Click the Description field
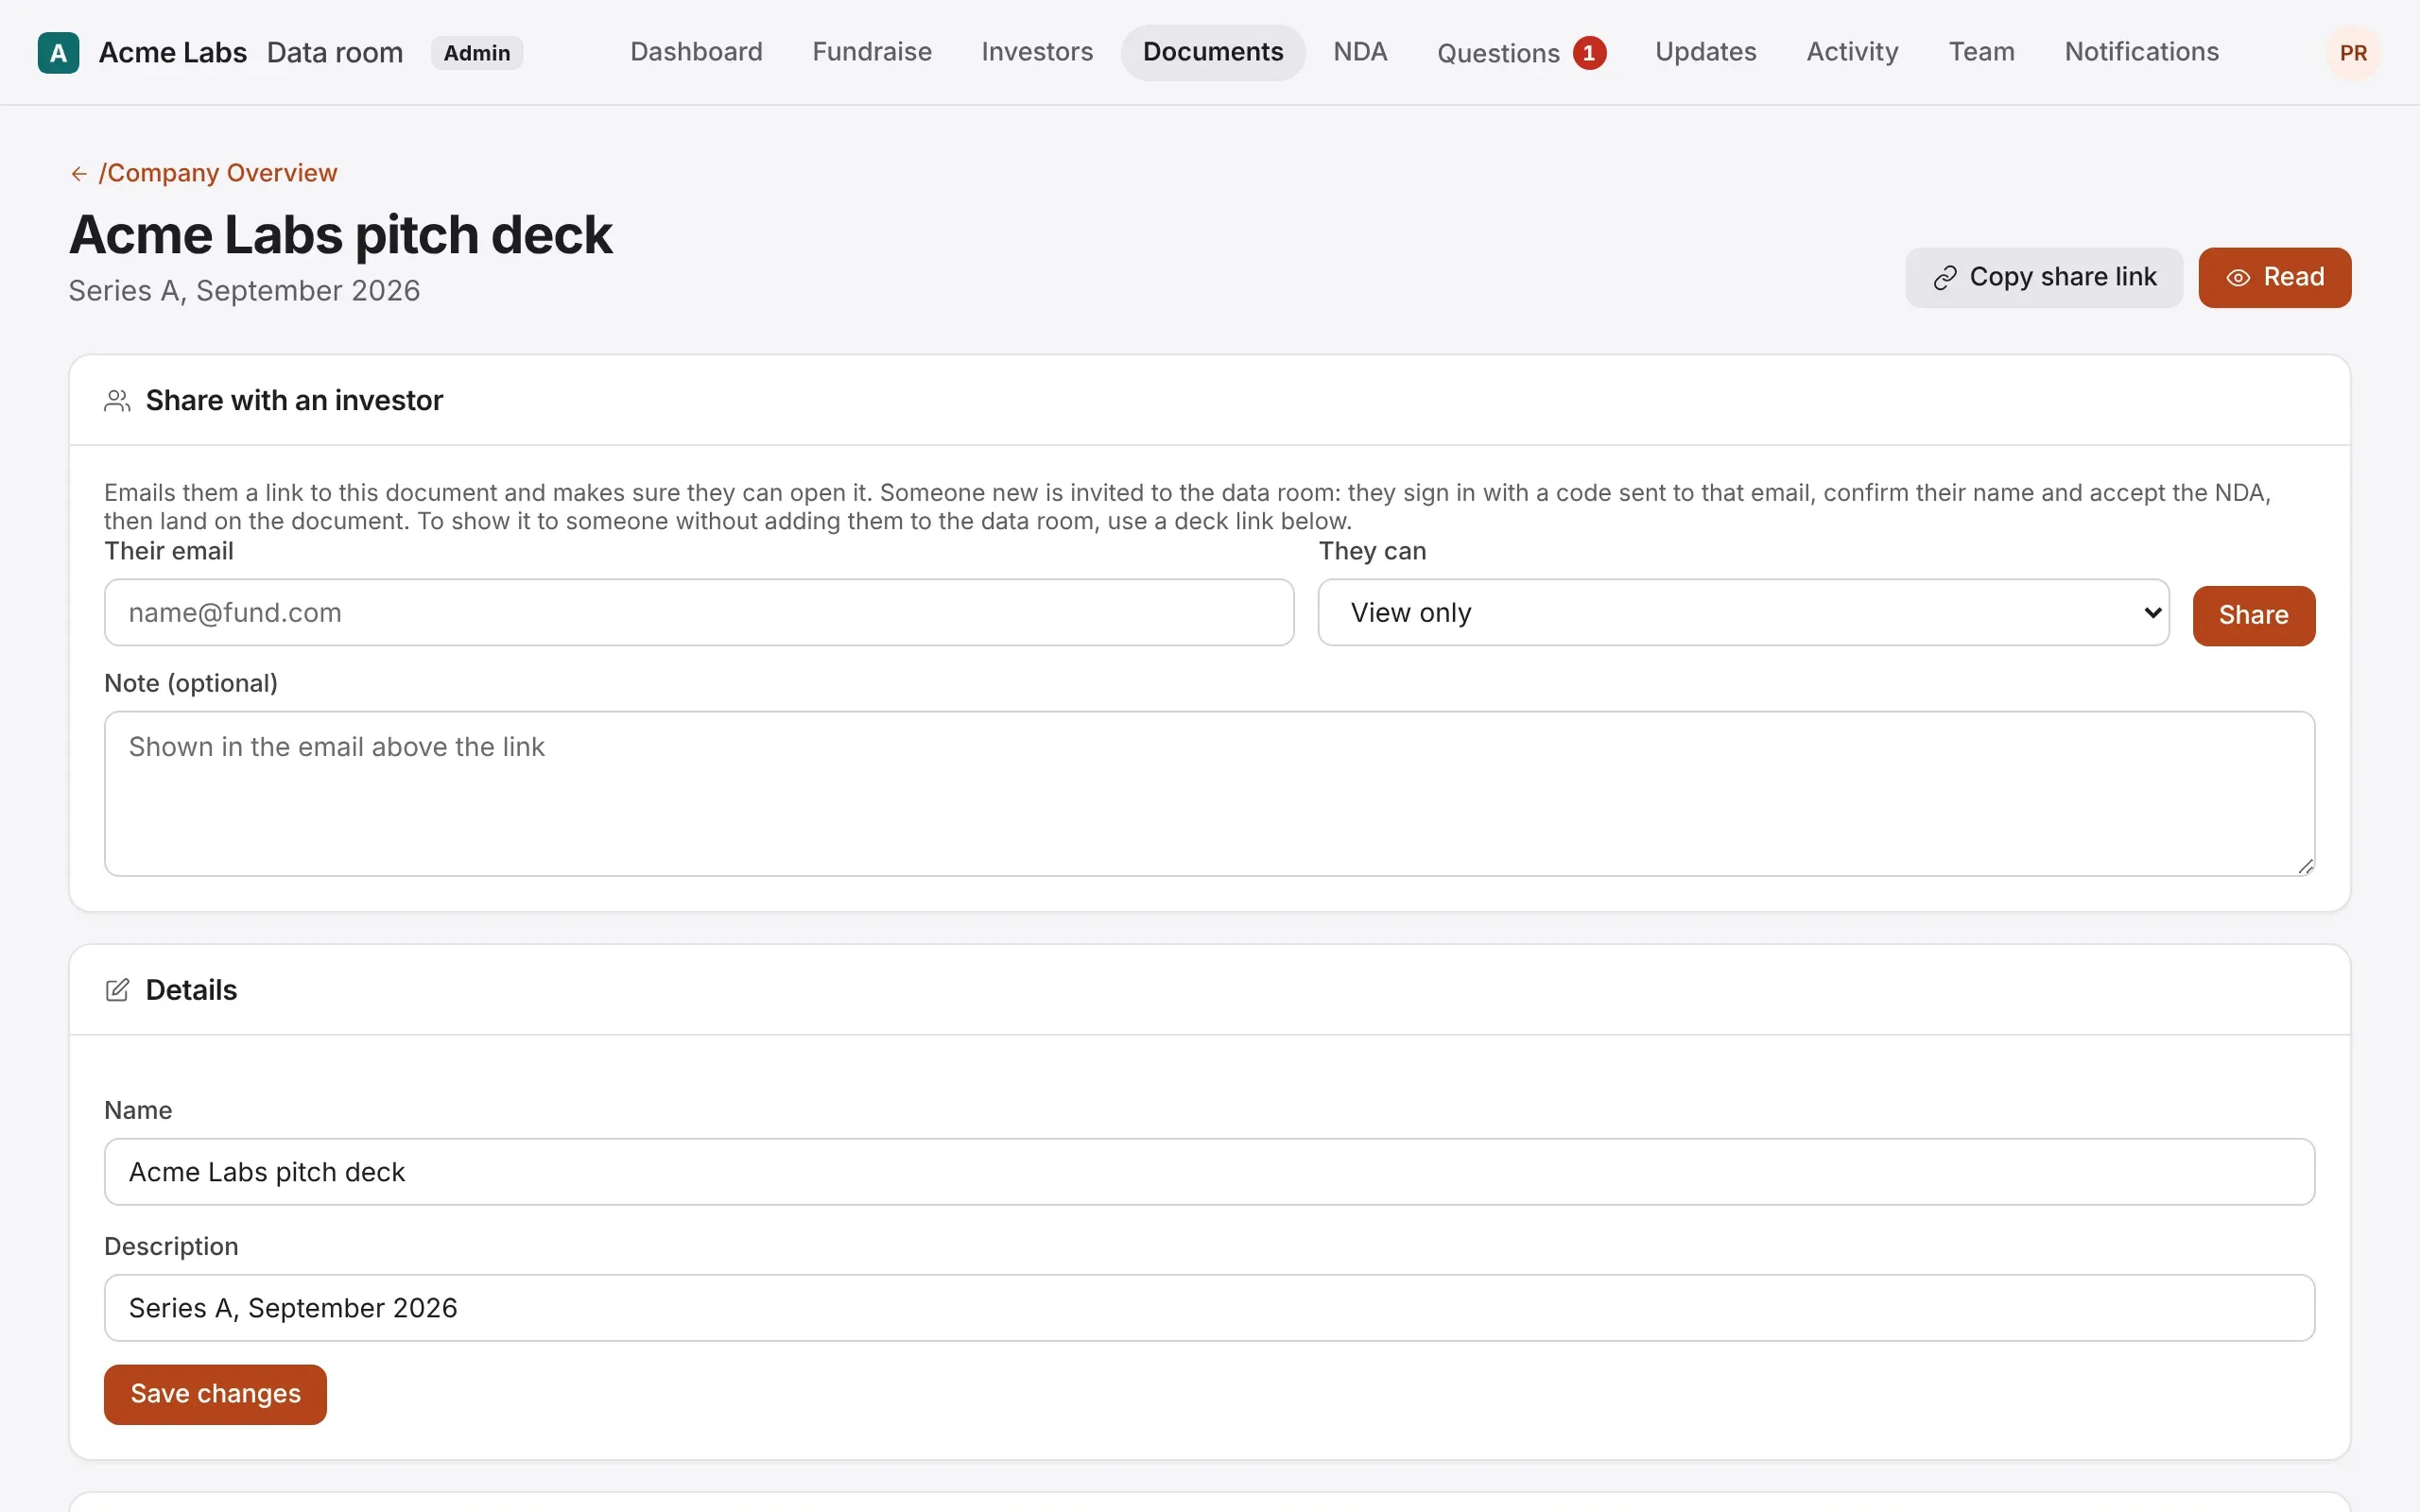This screenshot has height=1512, width=2420. pyautogui.click(x=1209, y=1308)
